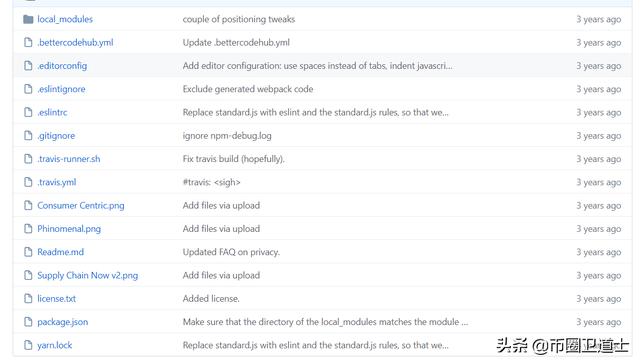Open the Phinomenal.png file
Screen dimensions: 640x364
tap(69, 229)
